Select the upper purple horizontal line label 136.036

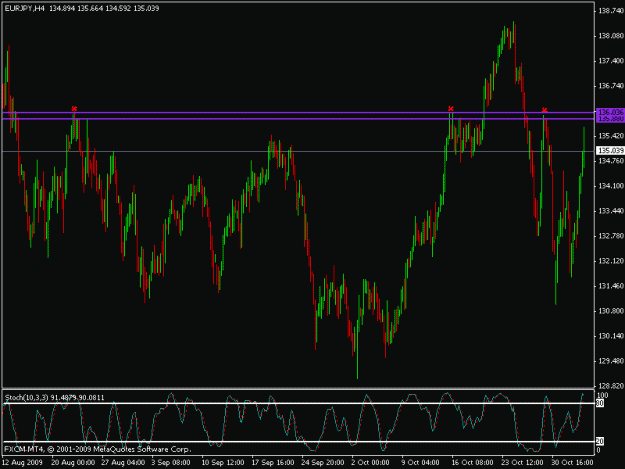(611, 112)
